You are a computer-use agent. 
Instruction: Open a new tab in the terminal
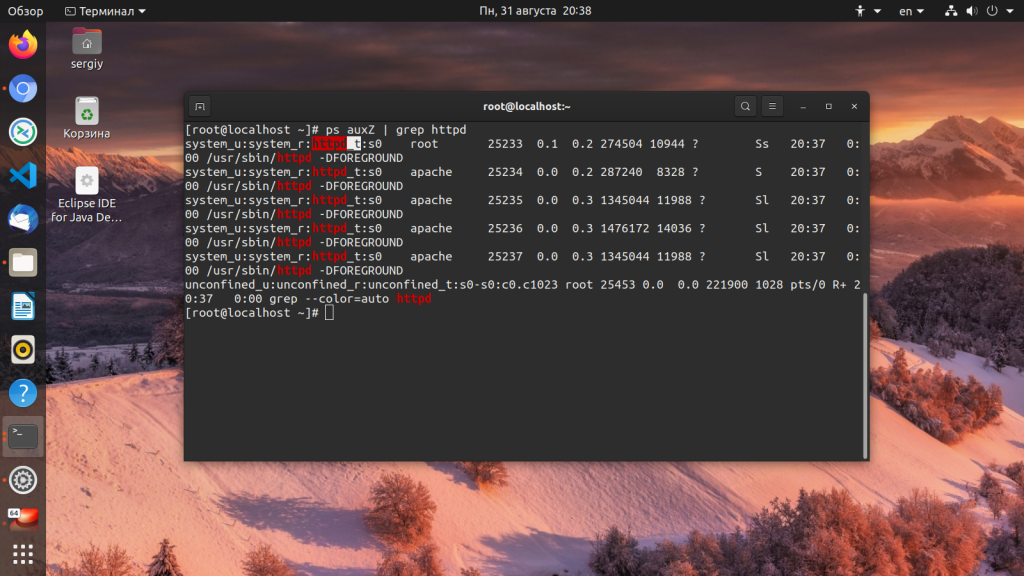[200, 106]
